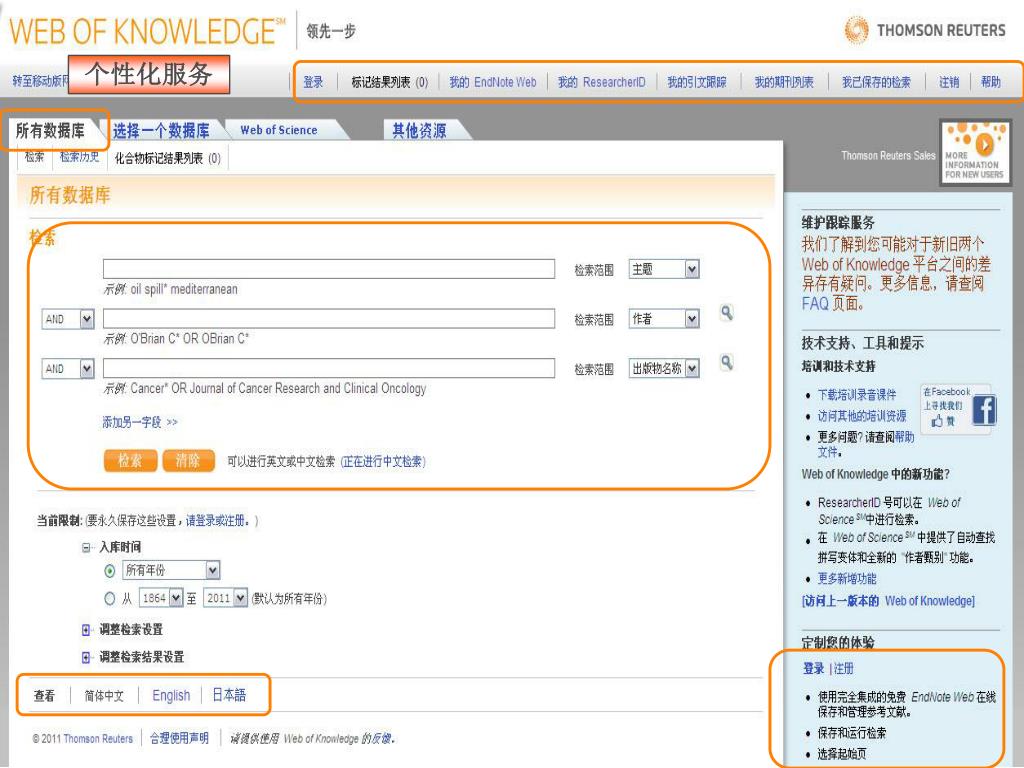This screenshot has width=1024, height=768.
Task: Click the publication name input field
Action: point(329,368)
